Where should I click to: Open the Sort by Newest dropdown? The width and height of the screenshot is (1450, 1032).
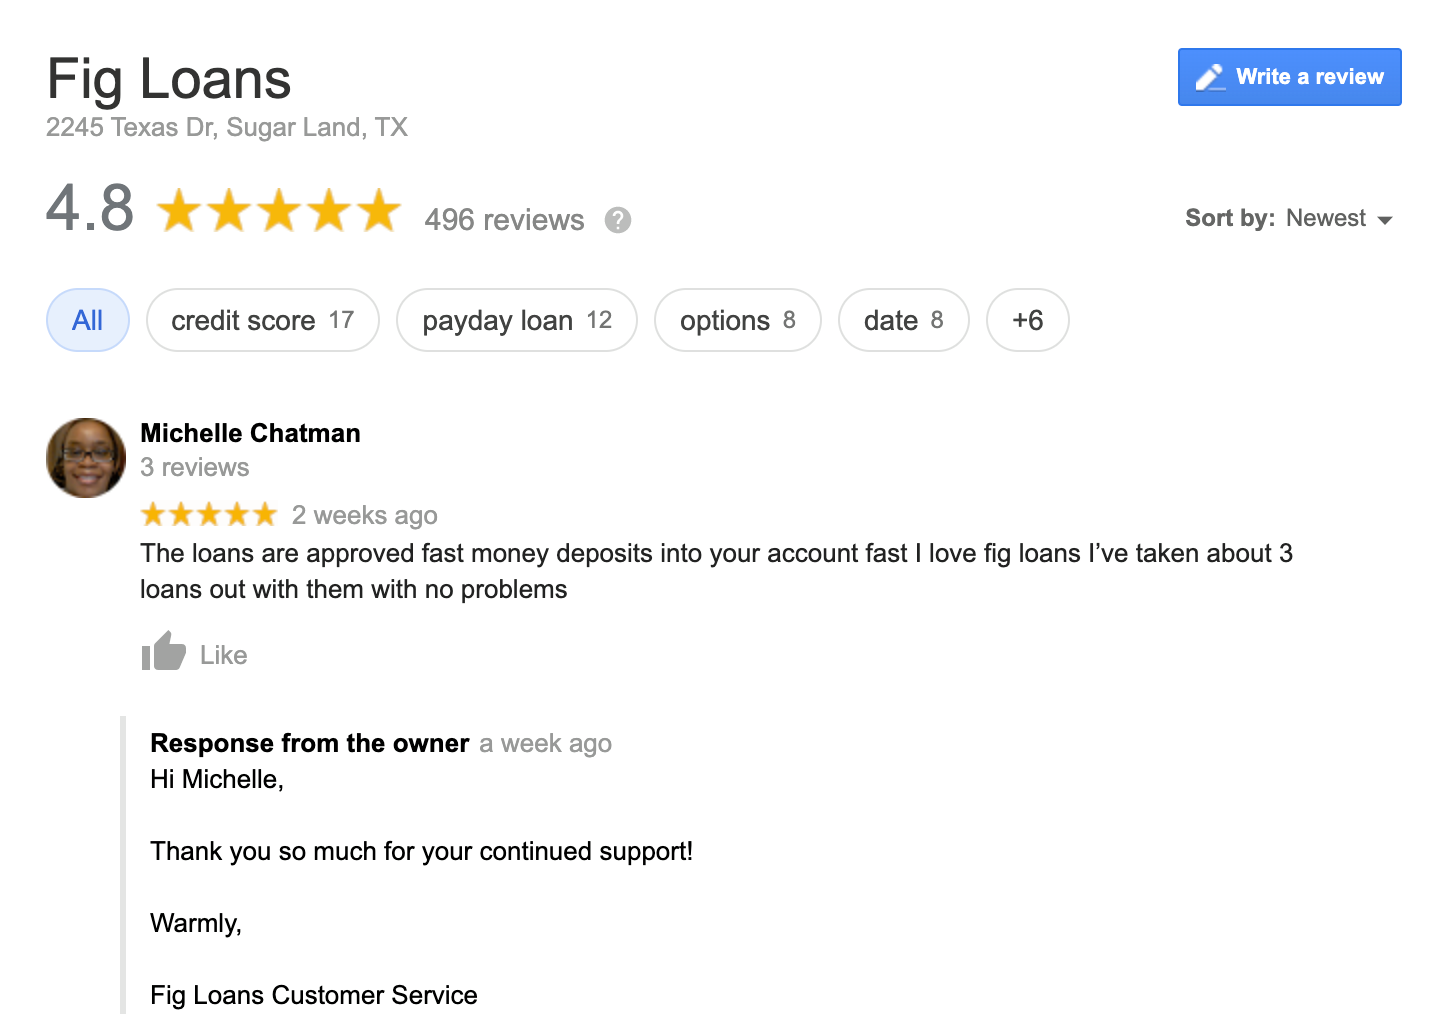point(1289,218)
